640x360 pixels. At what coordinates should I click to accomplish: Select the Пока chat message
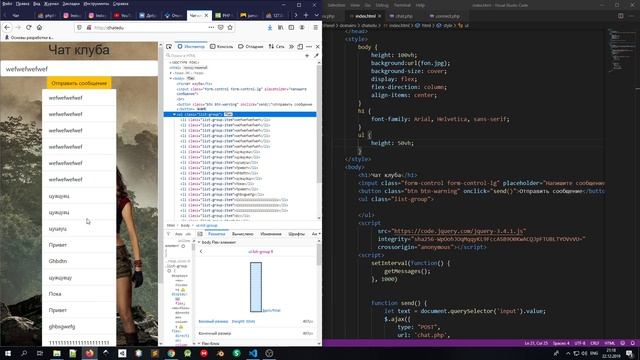(79, 294)
